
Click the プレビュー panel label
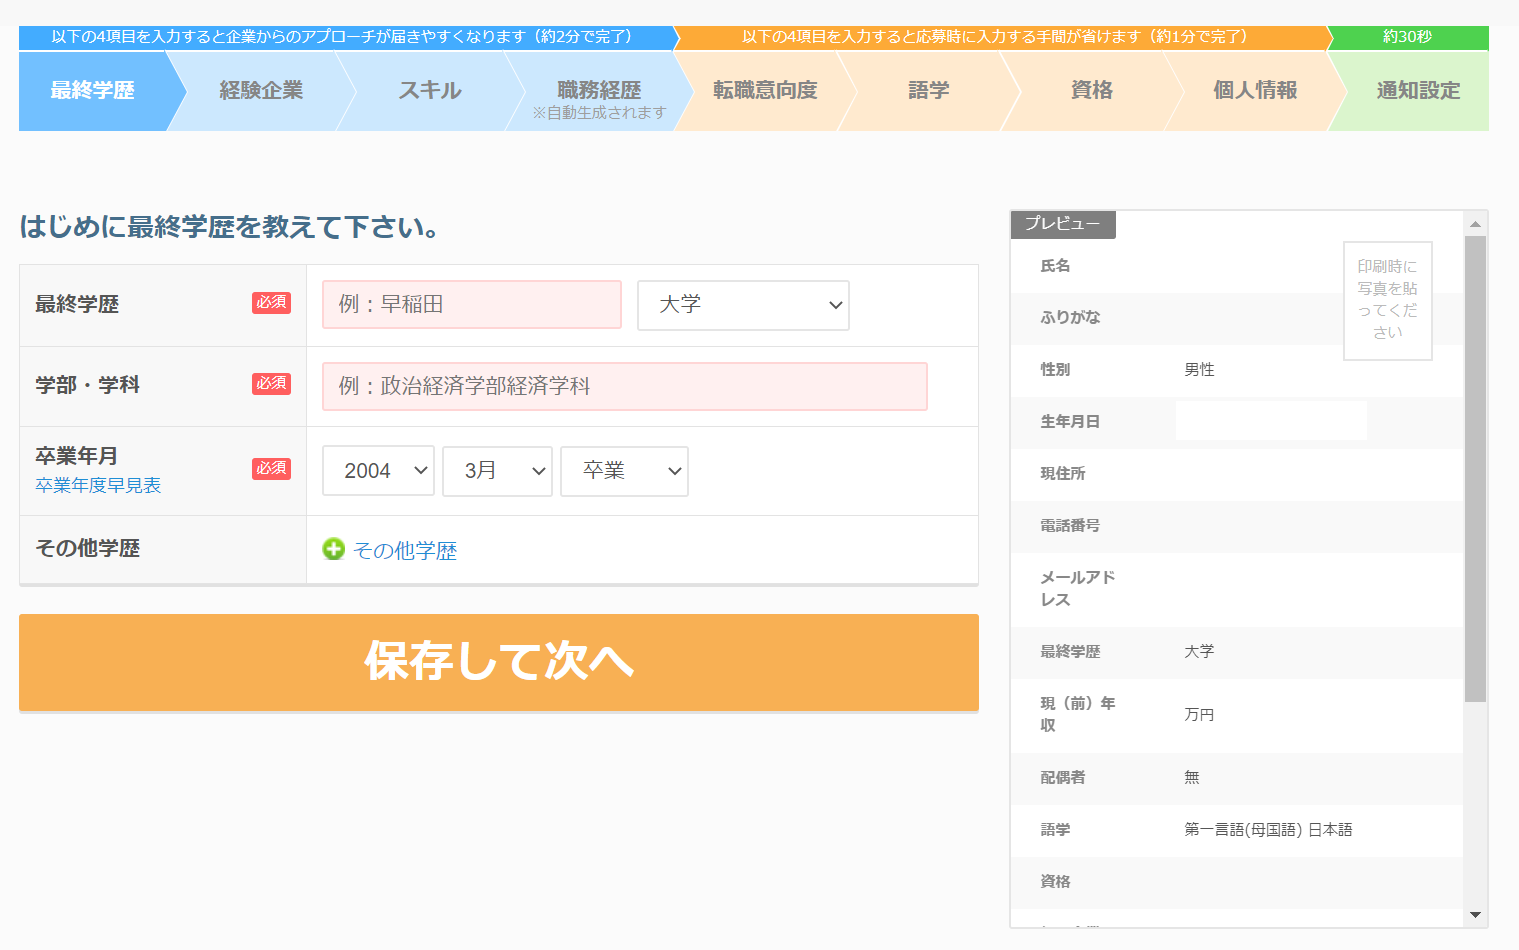point(1063,224)
